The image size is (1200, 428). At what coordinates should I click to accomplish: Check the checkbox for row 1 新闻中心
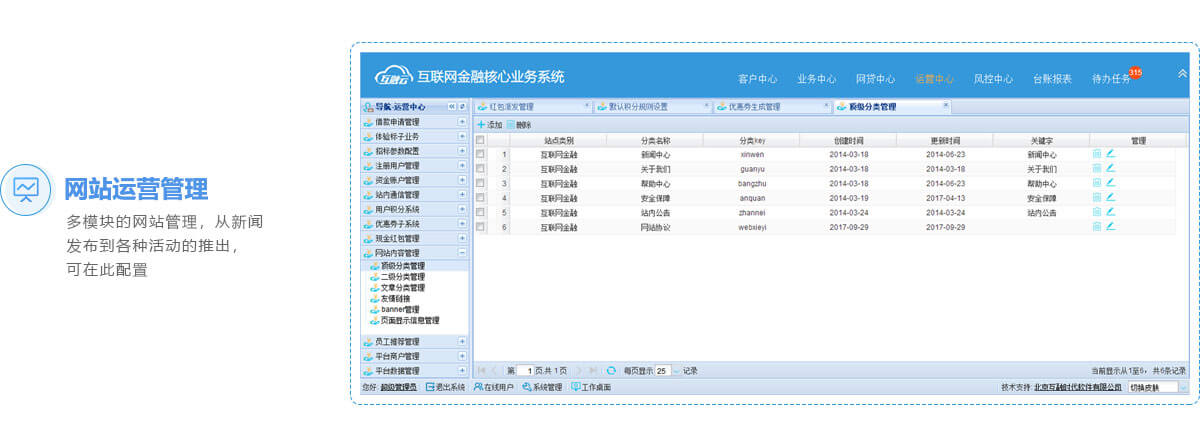(480, 155)
